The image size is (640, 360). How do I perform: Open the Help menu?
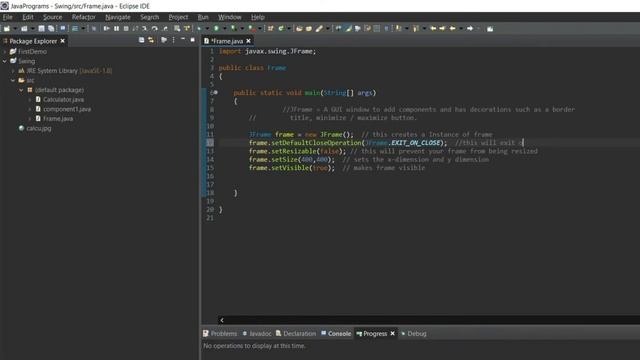pyautogui.click(x=258, y=17)
